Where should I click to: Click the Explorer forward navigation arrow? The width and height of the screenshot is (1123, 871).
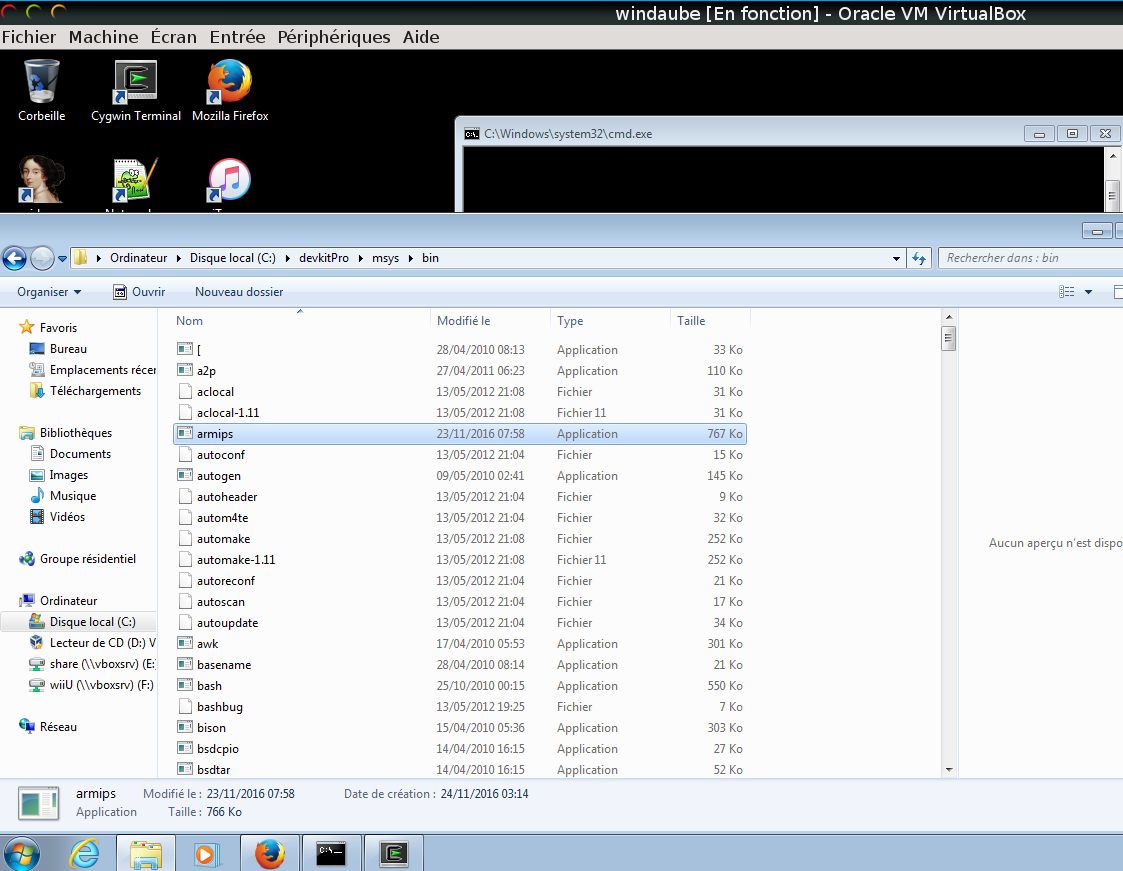click(x=42, y=259)
